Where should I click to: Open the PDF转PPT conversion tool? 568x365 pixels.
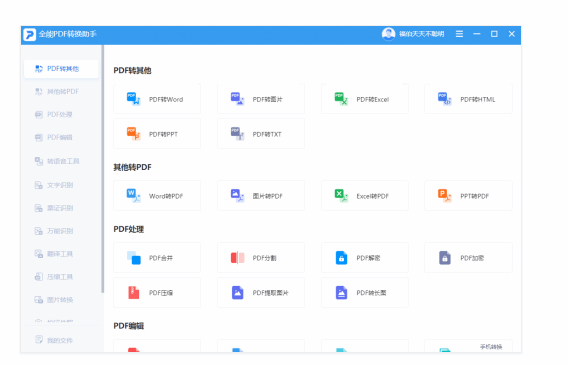tap(157, 134)
